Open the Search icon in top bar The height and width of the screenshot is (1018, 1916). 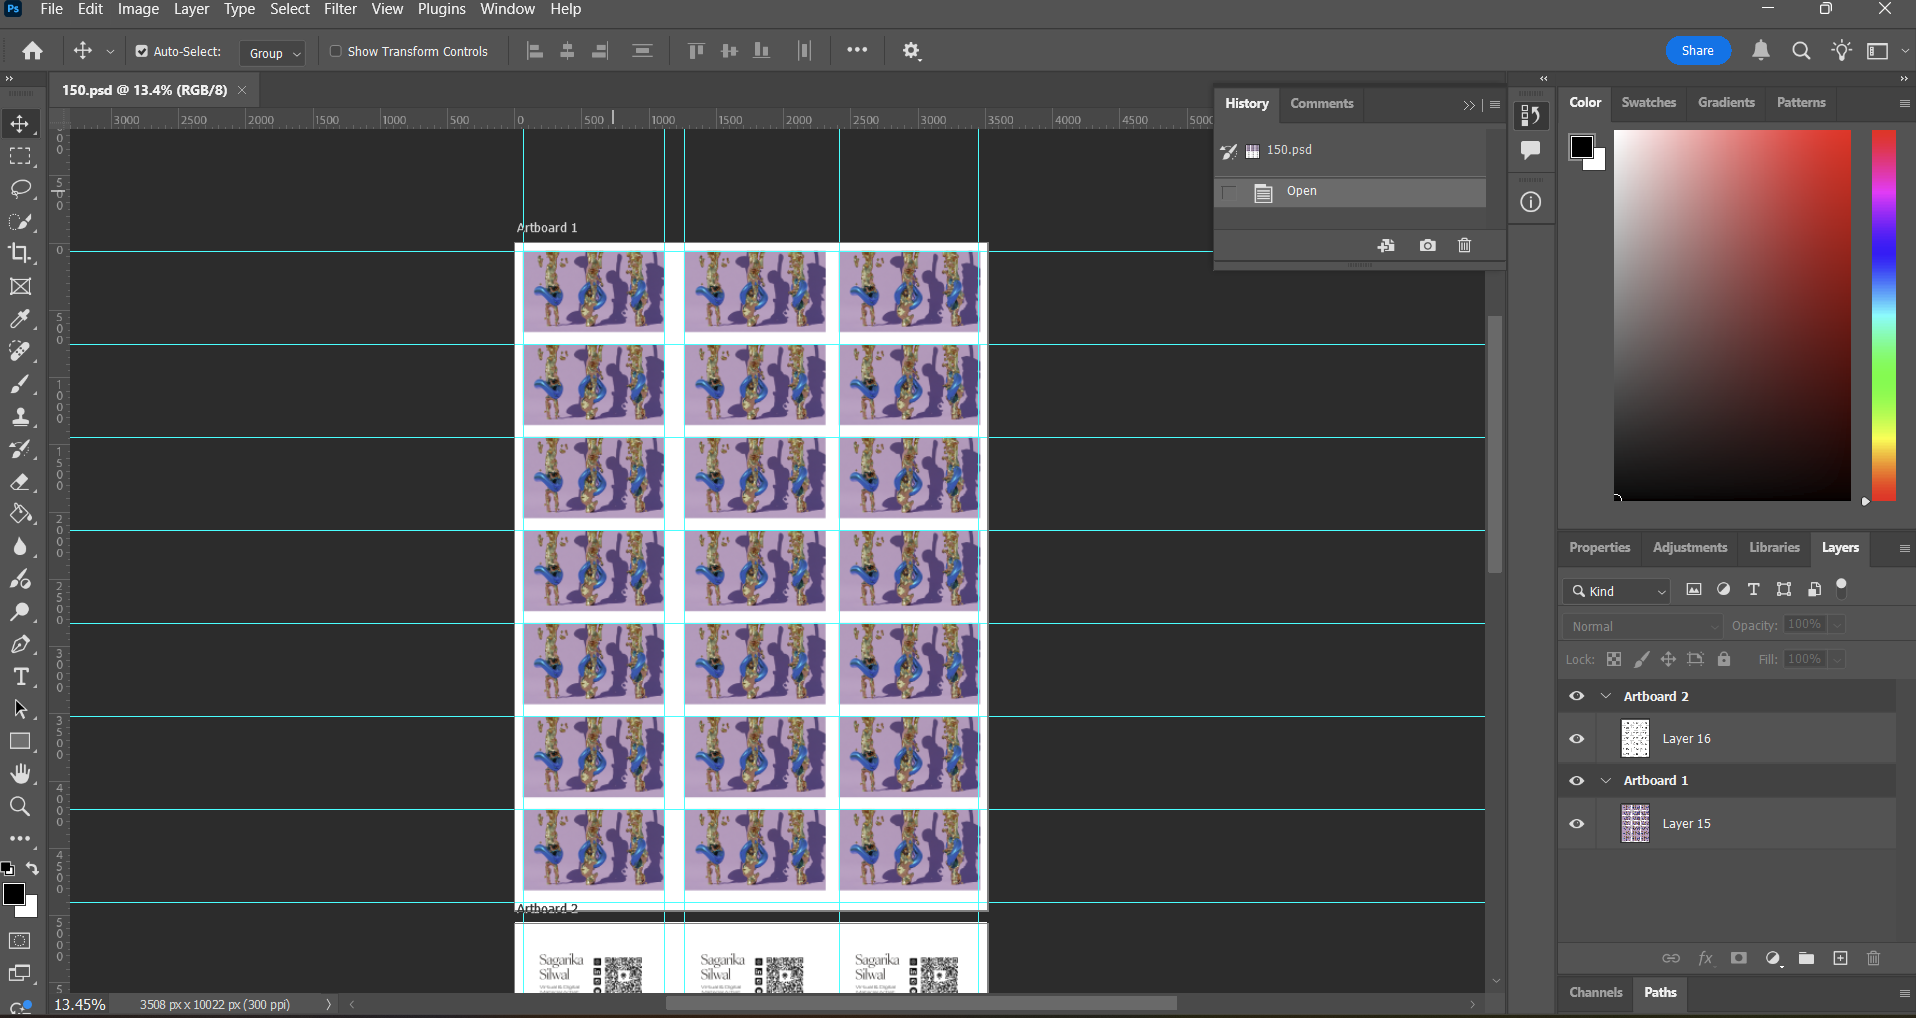click(1801, 51)
